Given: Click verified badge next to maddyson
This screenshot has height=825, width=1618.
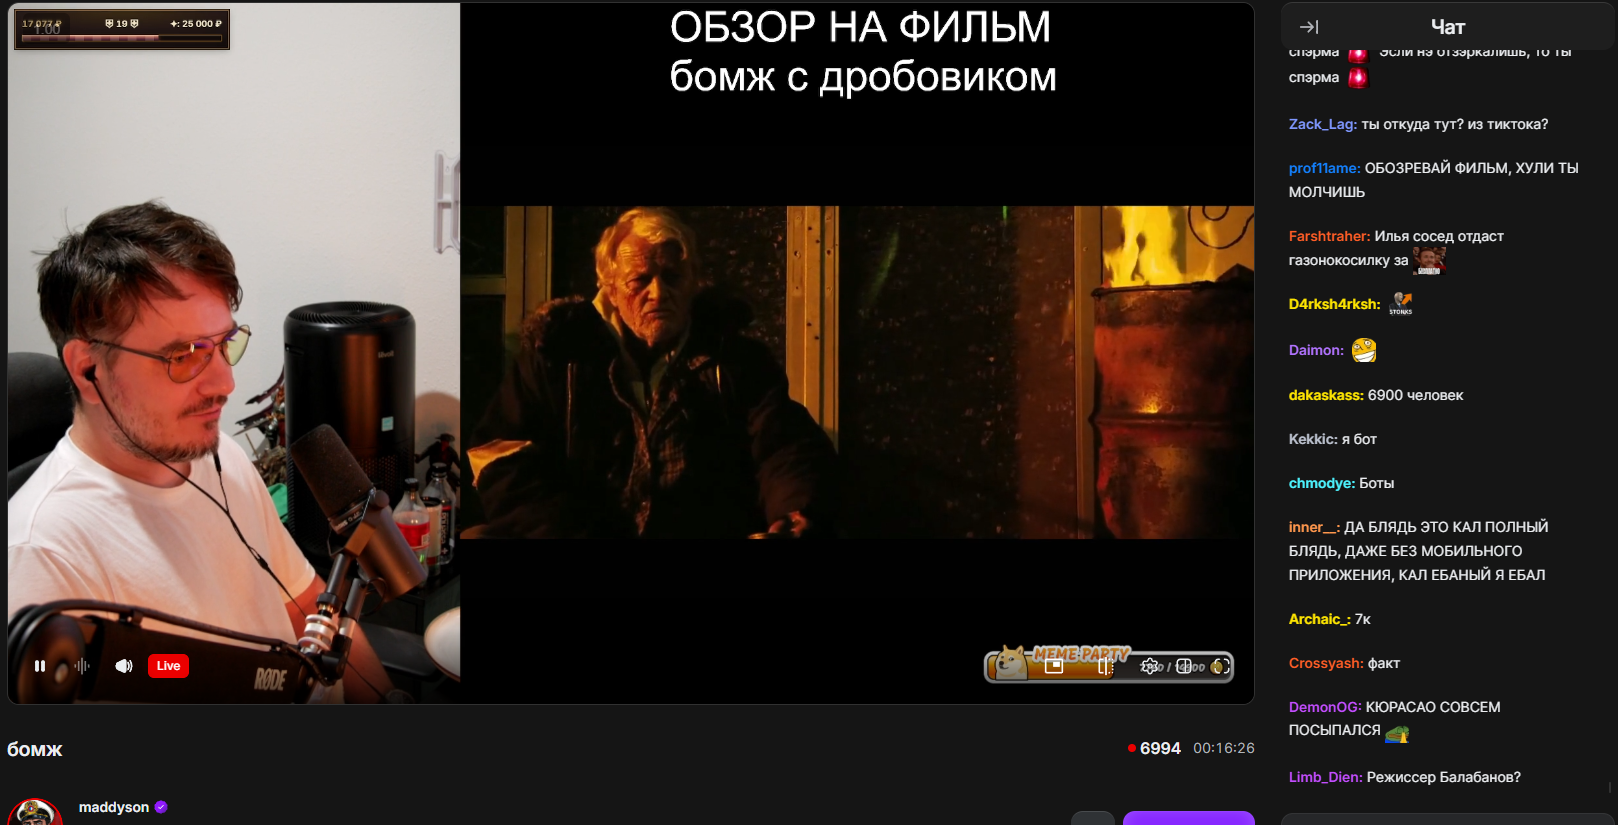Looking at the screenshot, I should (161, 807).
